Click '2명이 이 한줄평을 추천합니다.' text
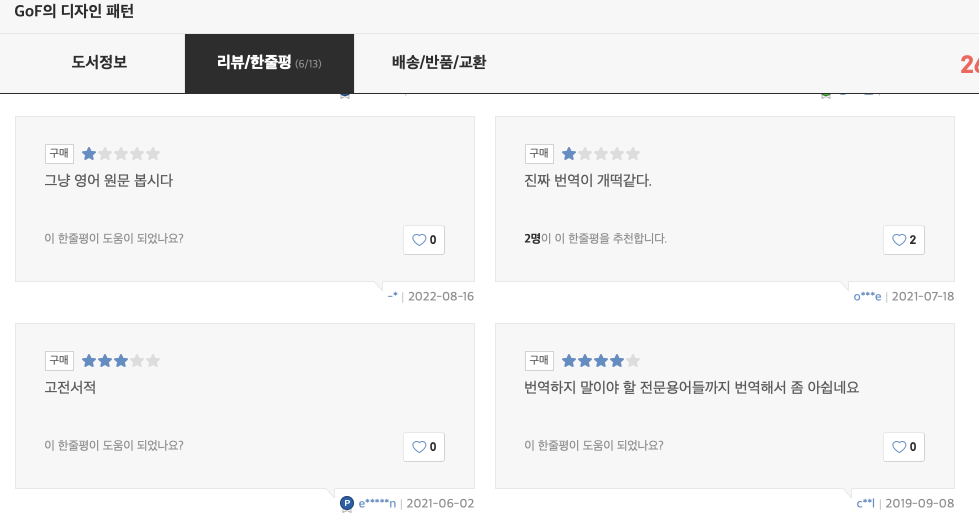Viewport: 979px width, 519px height. point(596,239)
